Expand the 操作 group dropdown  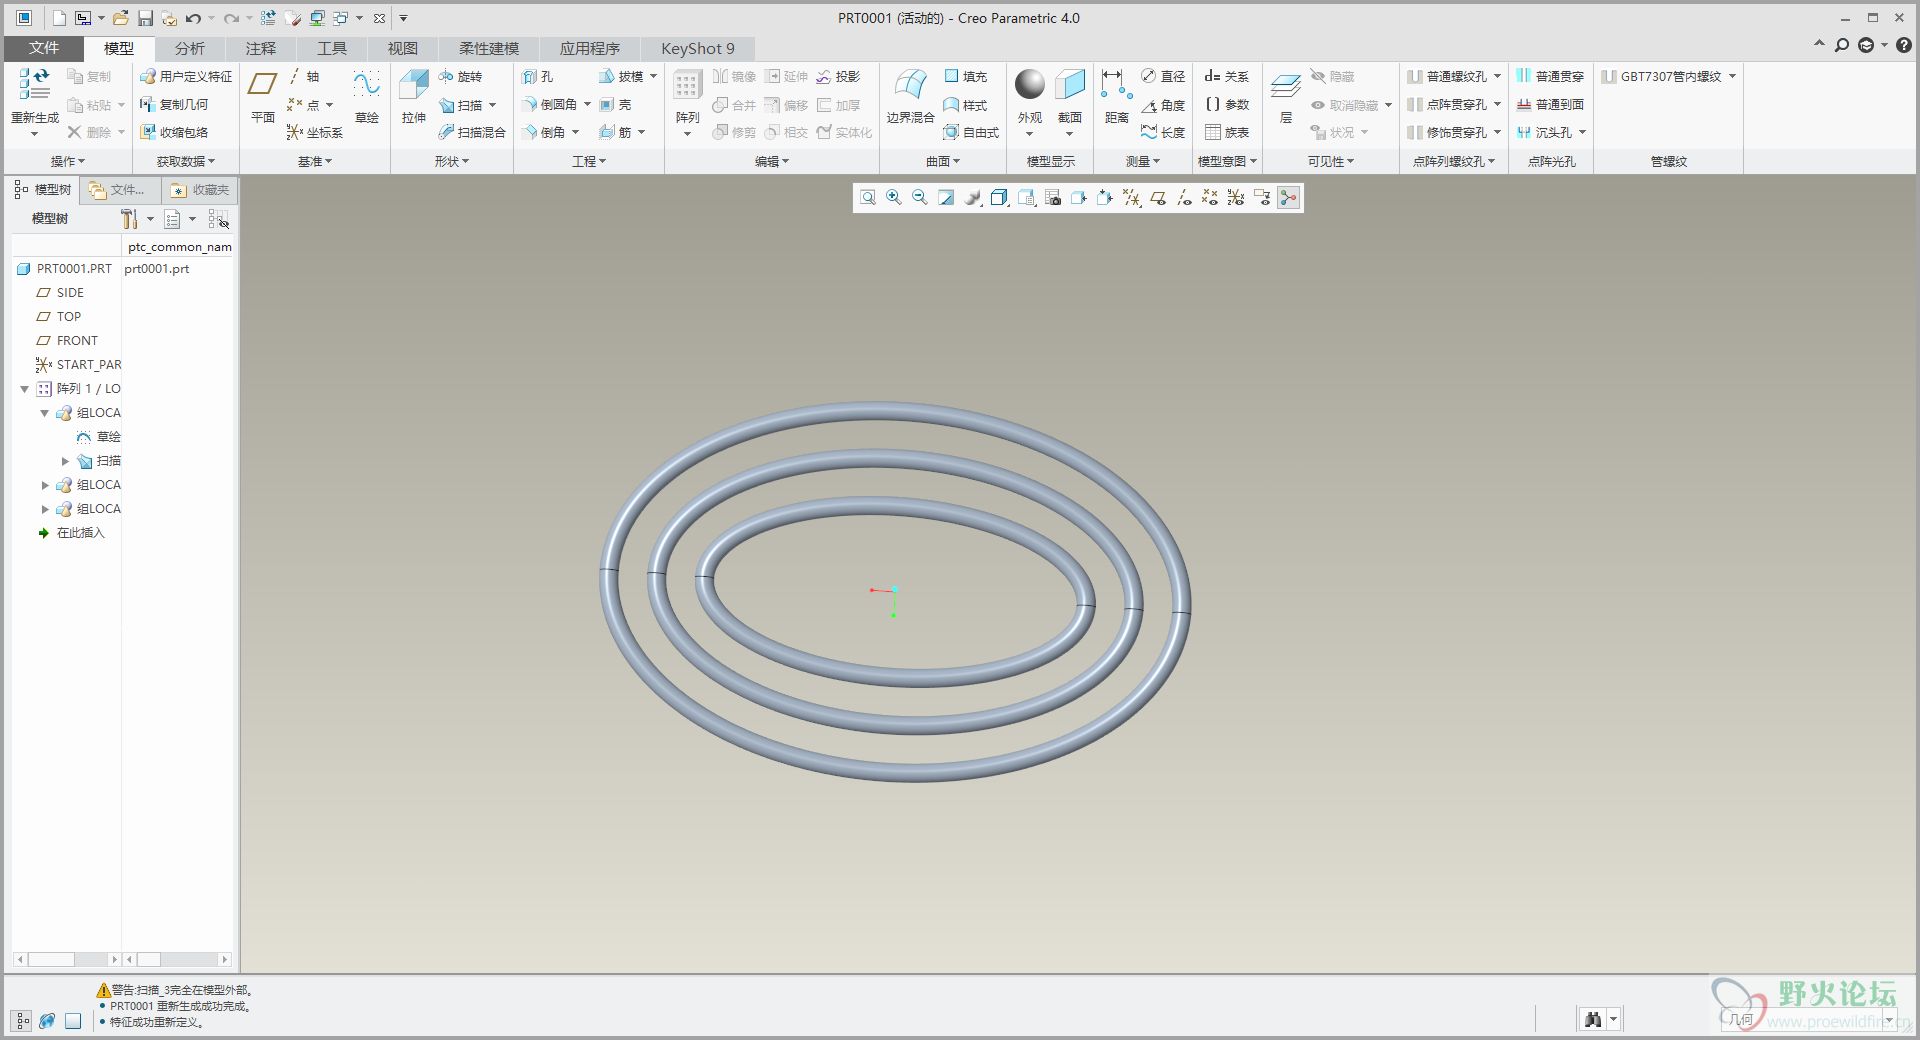pos(68,161)
